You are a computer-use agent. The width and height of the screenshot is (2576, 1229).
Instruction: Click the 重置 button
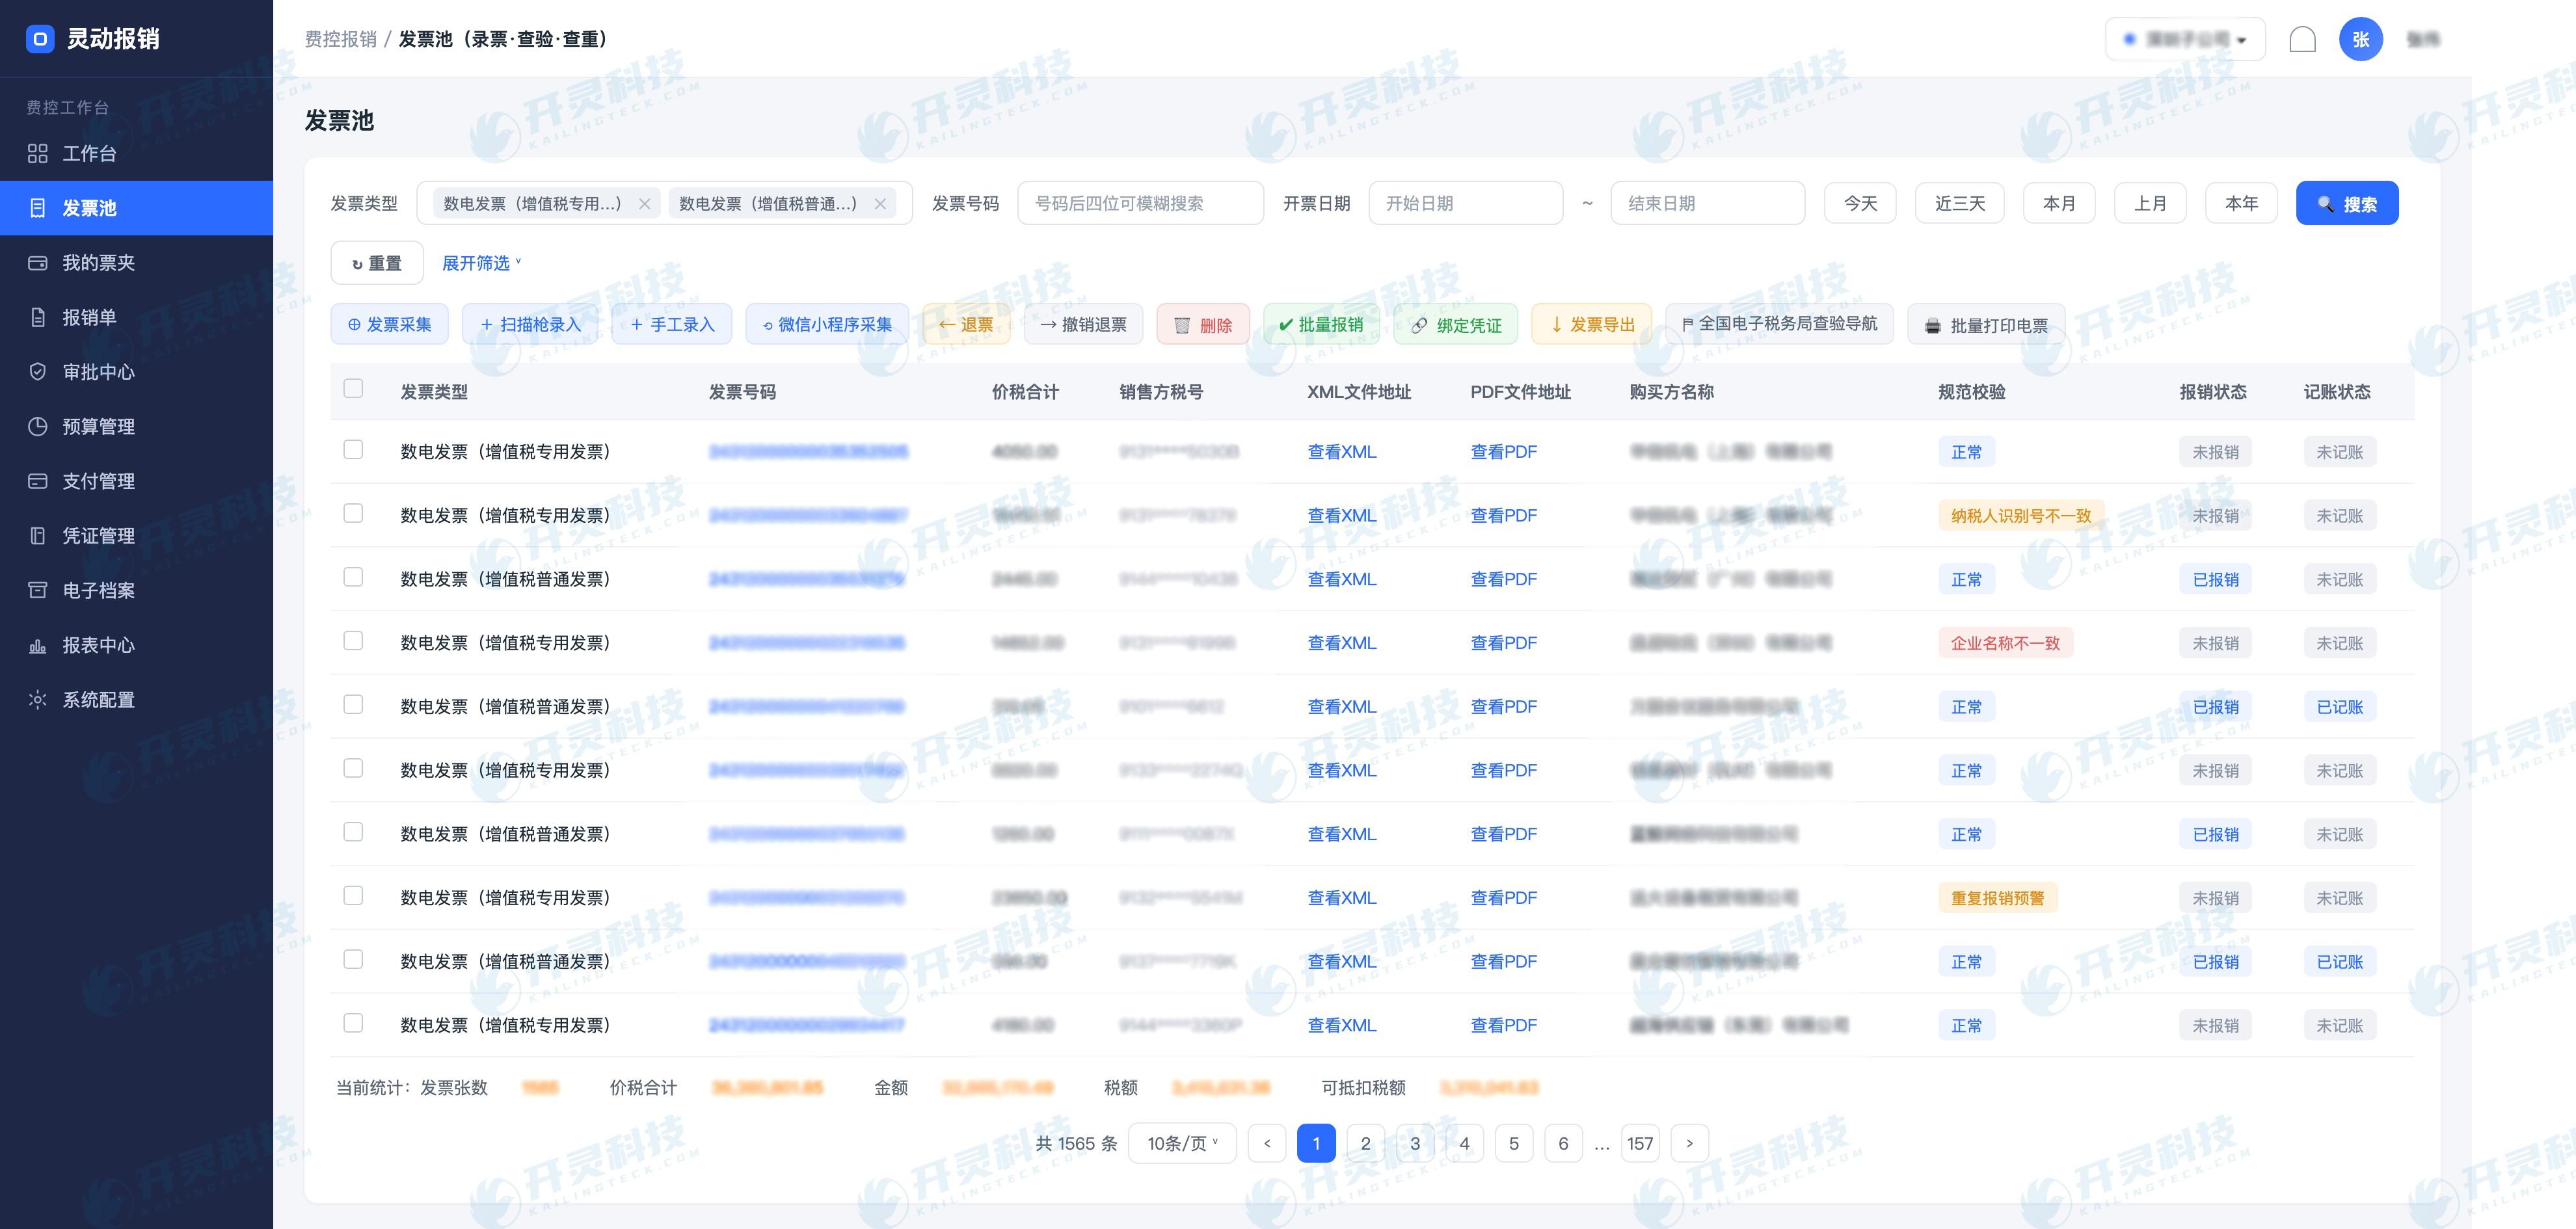pyautogui.click(x=377, y=263)
